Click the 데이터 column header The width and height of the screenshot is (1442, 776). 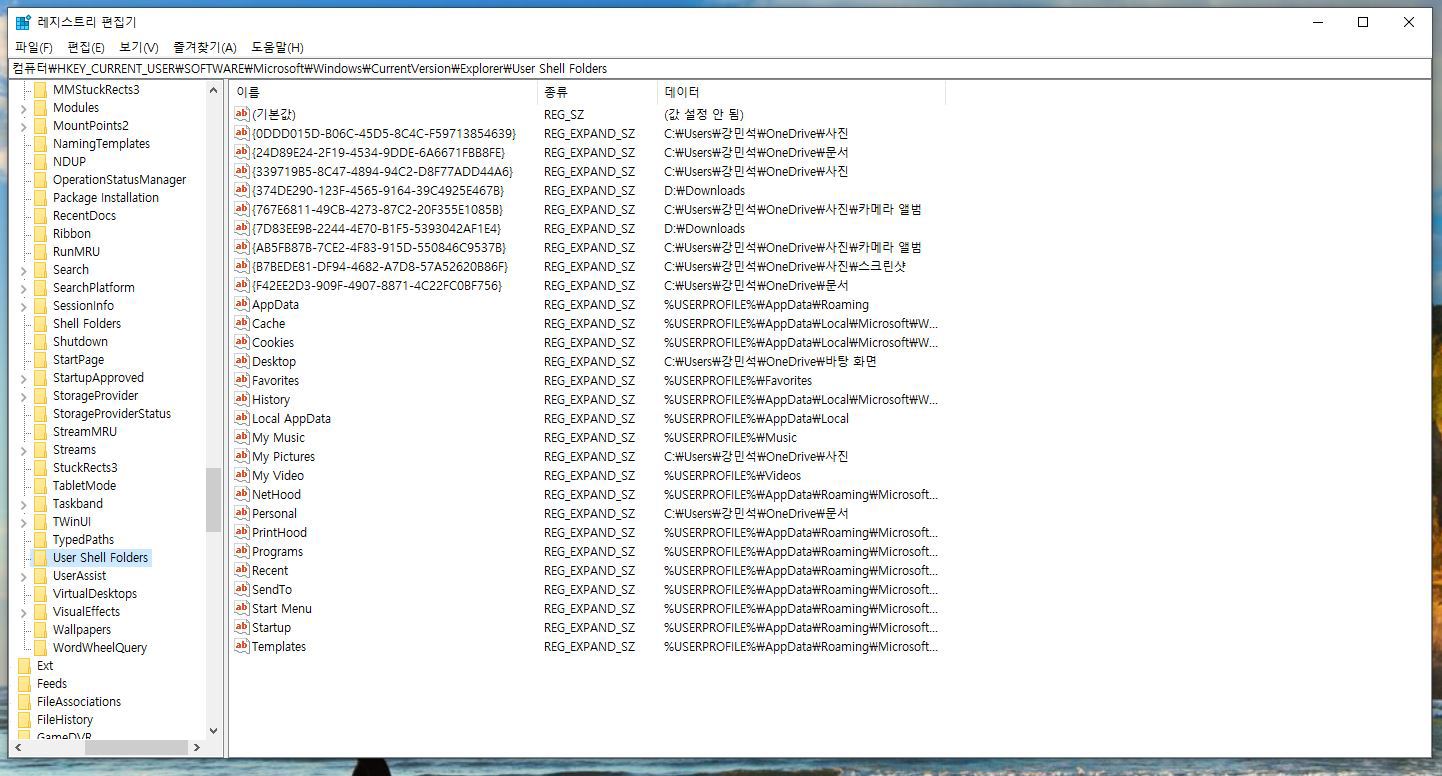tap(801, 92)
